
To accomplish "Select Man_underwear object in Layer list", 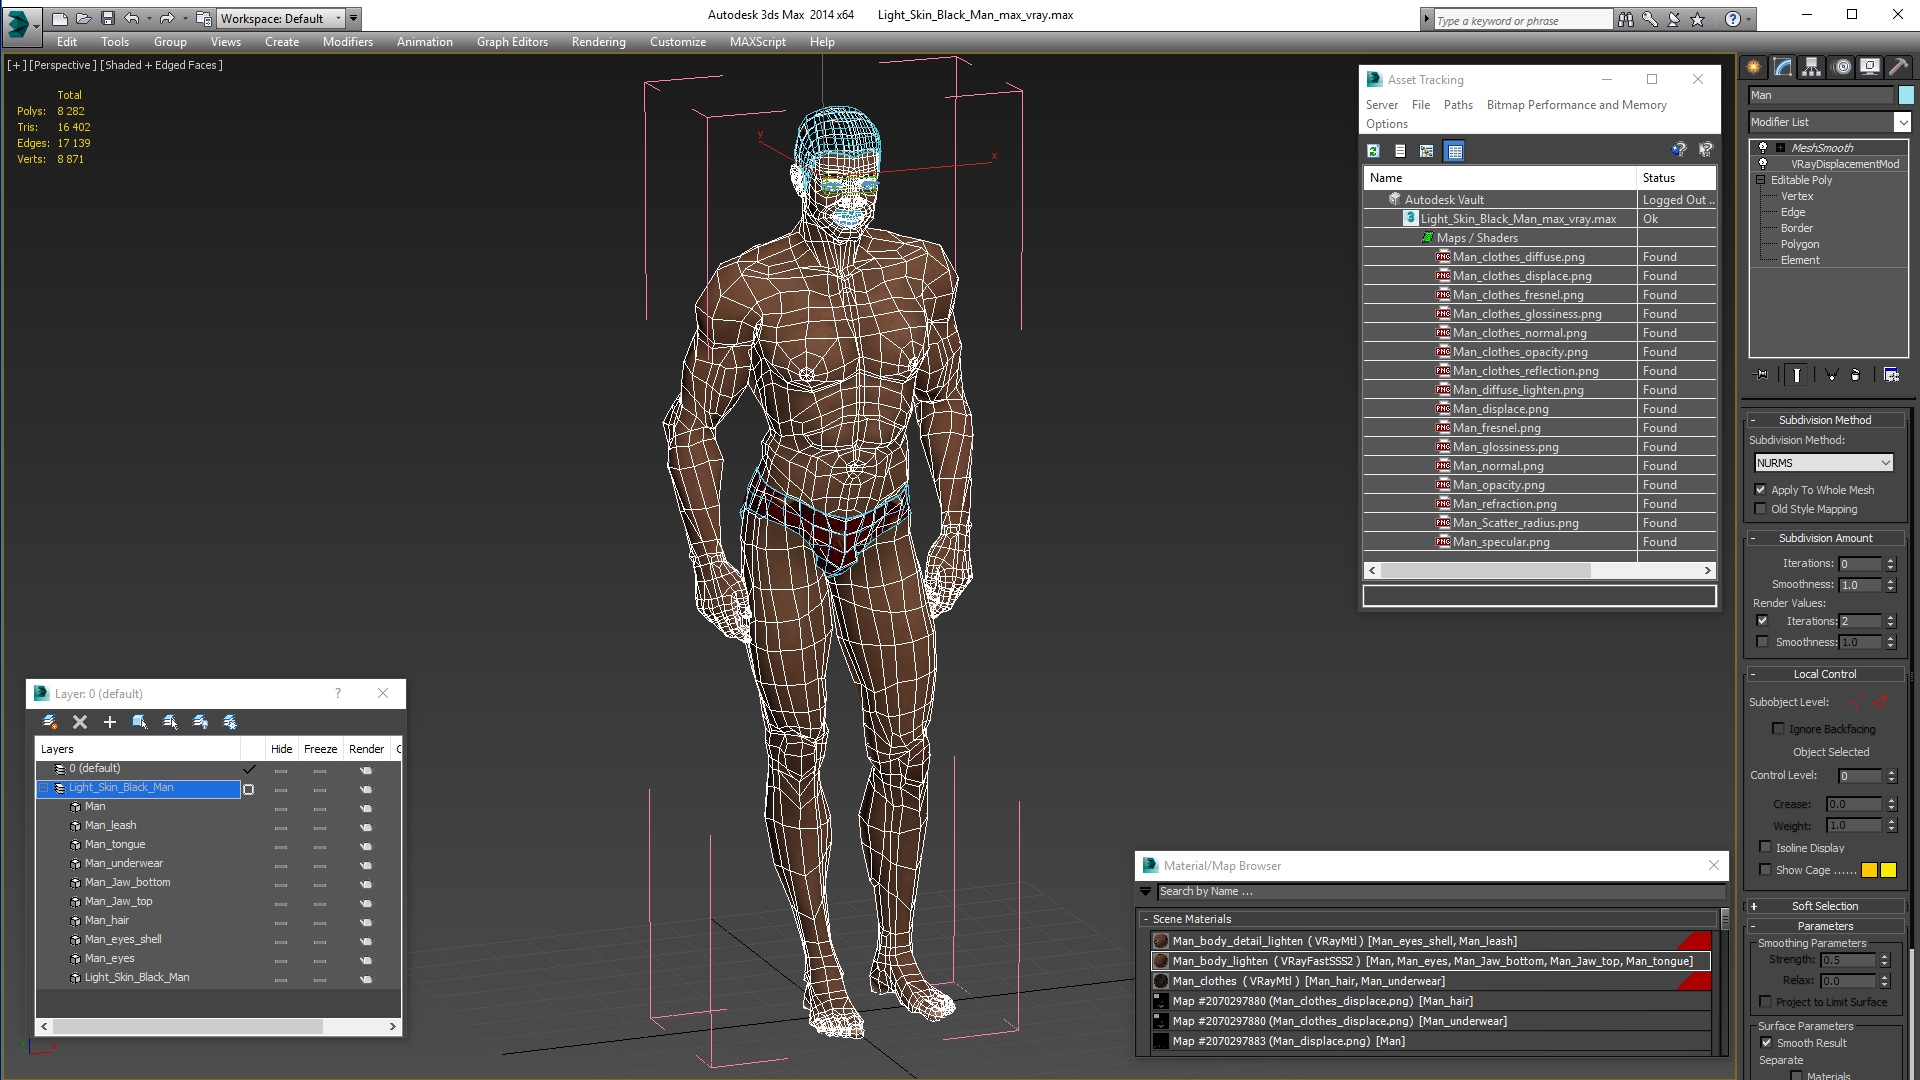I will 124,863.
